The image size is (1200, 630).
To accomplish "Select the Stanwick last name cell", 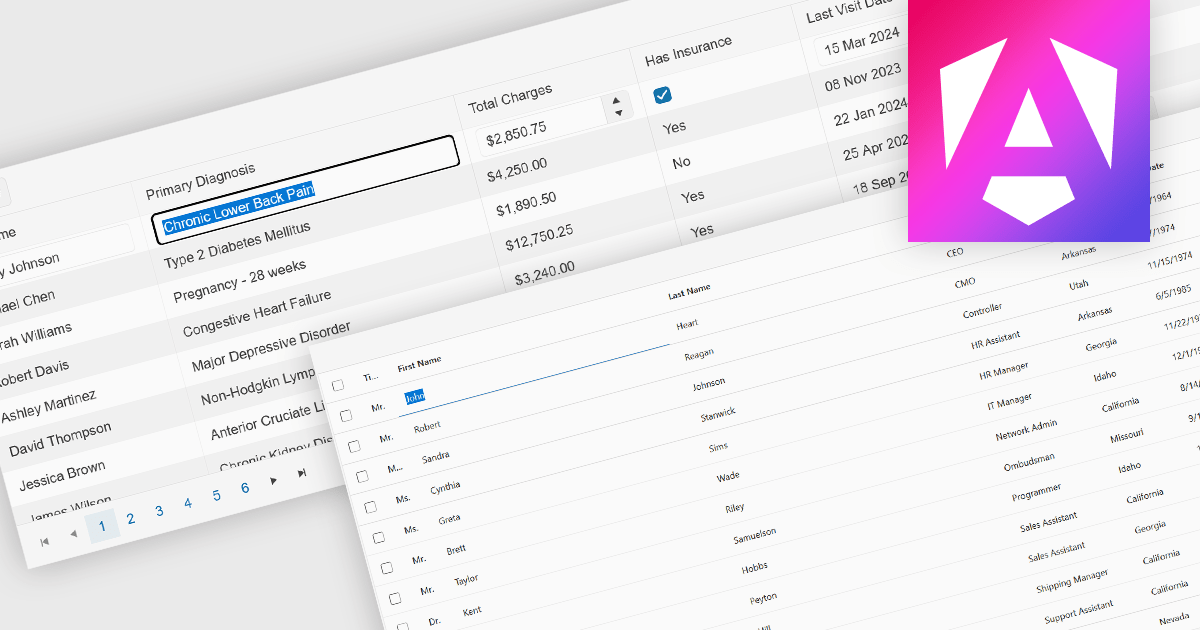I will (x=718, y=412).
